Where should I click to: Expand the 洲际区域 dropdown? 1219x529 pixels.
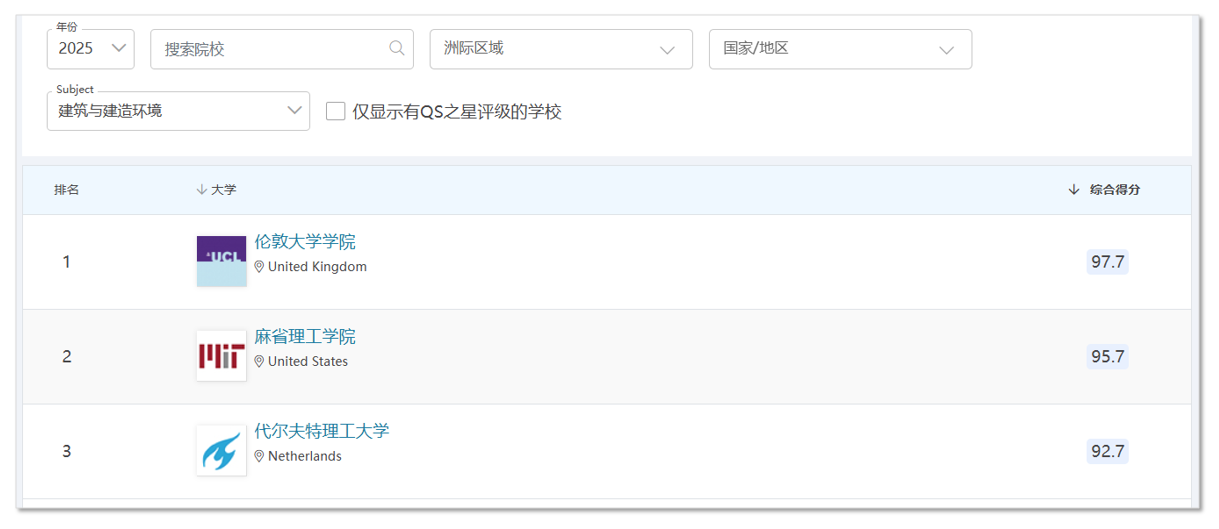point(560,49)
